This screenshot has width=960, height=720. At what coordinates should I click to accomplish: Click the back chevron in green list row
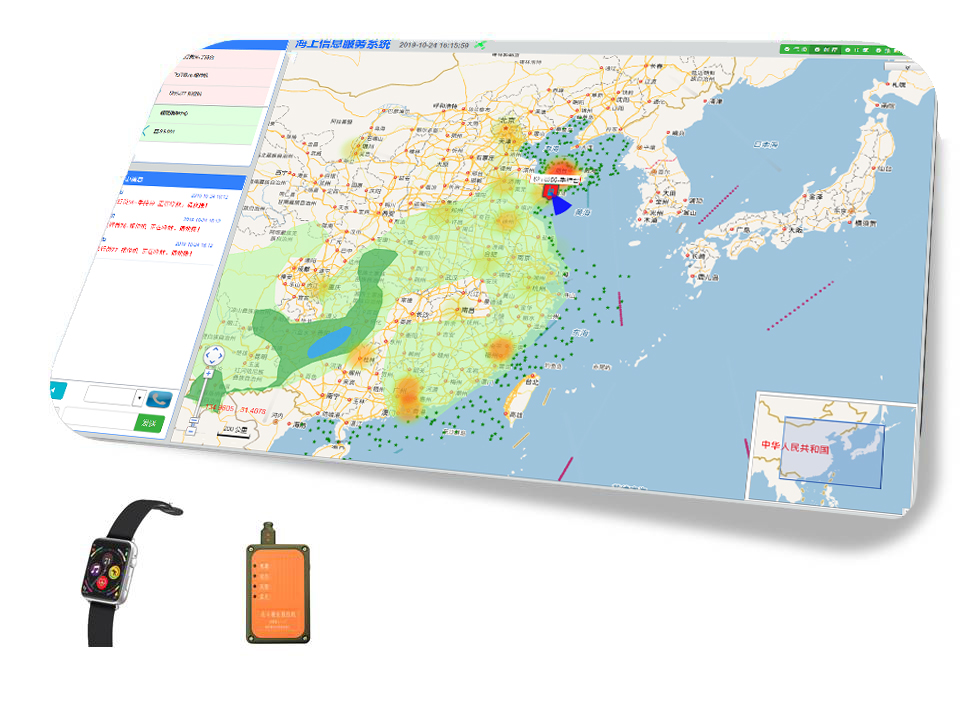pyautogui.click(x=144, y=131)
